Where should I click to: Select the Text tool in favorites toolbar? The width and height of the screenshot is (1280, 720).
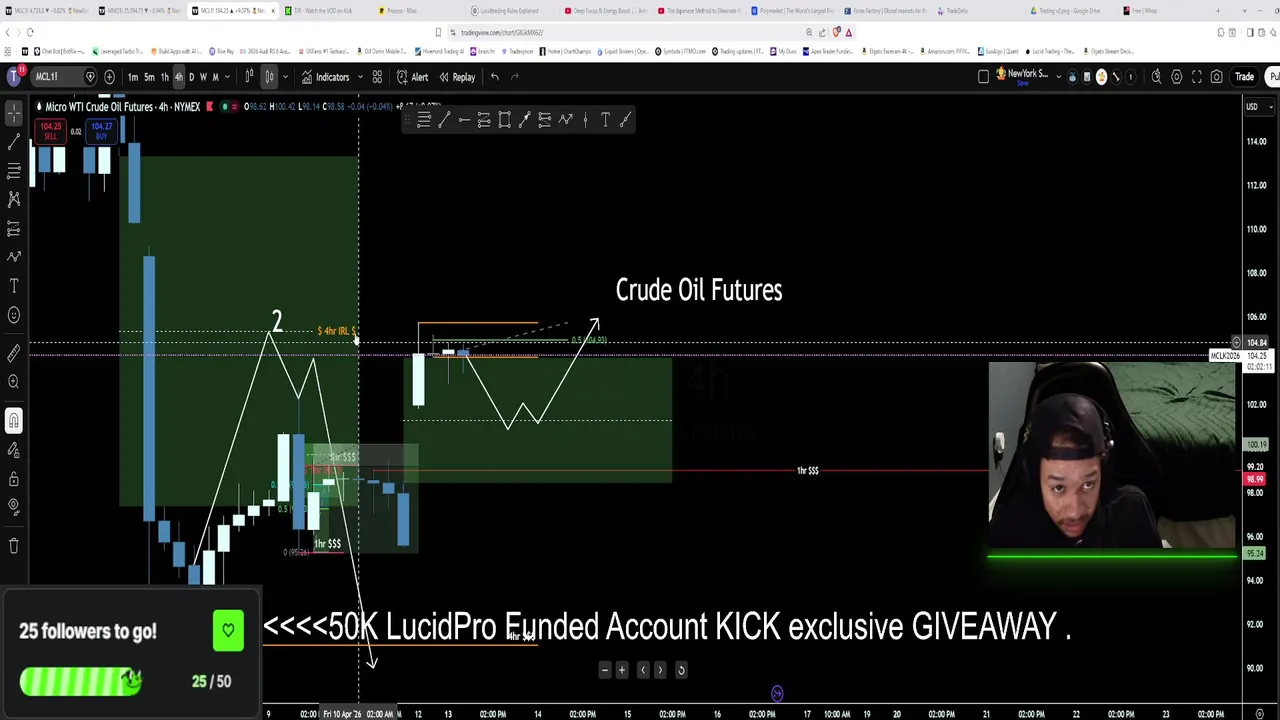tap(605, 120)
